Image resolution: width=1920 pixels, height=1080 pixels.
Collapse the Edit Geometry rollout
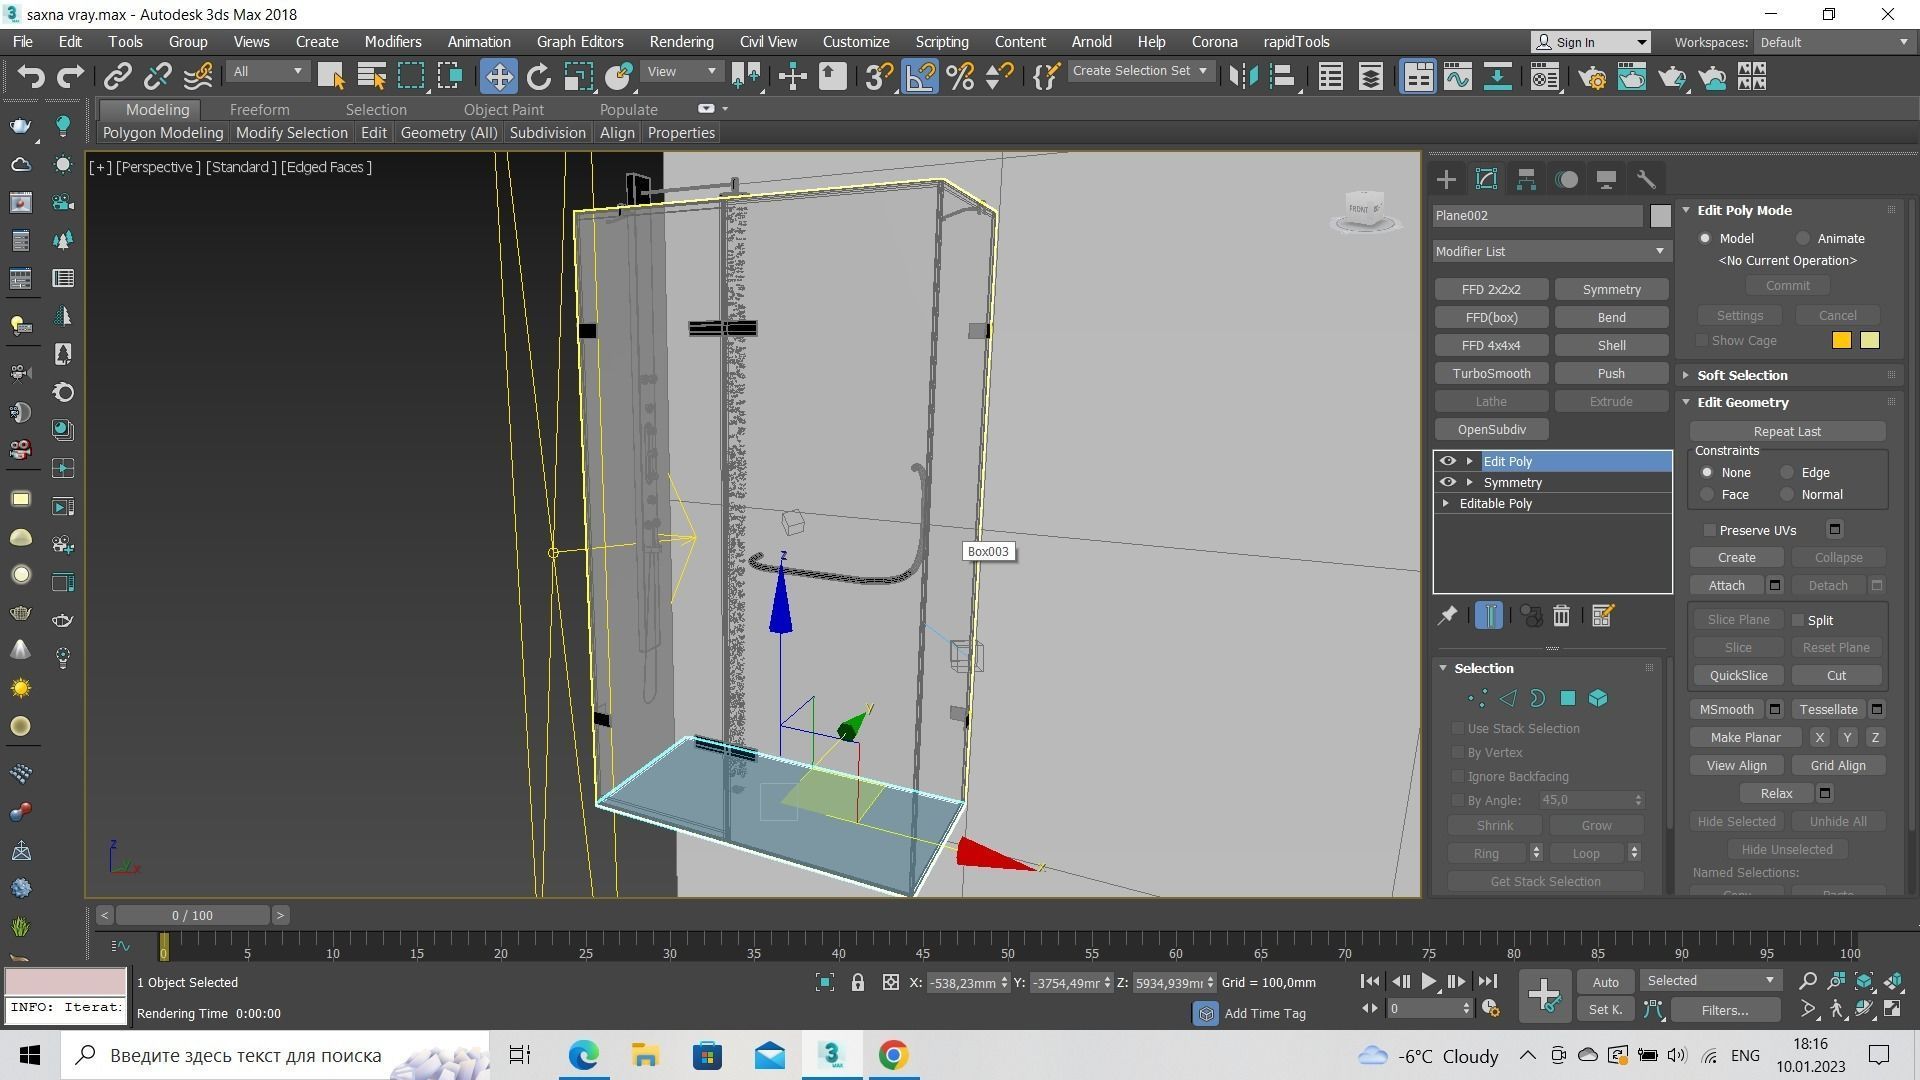(1742, 402)
